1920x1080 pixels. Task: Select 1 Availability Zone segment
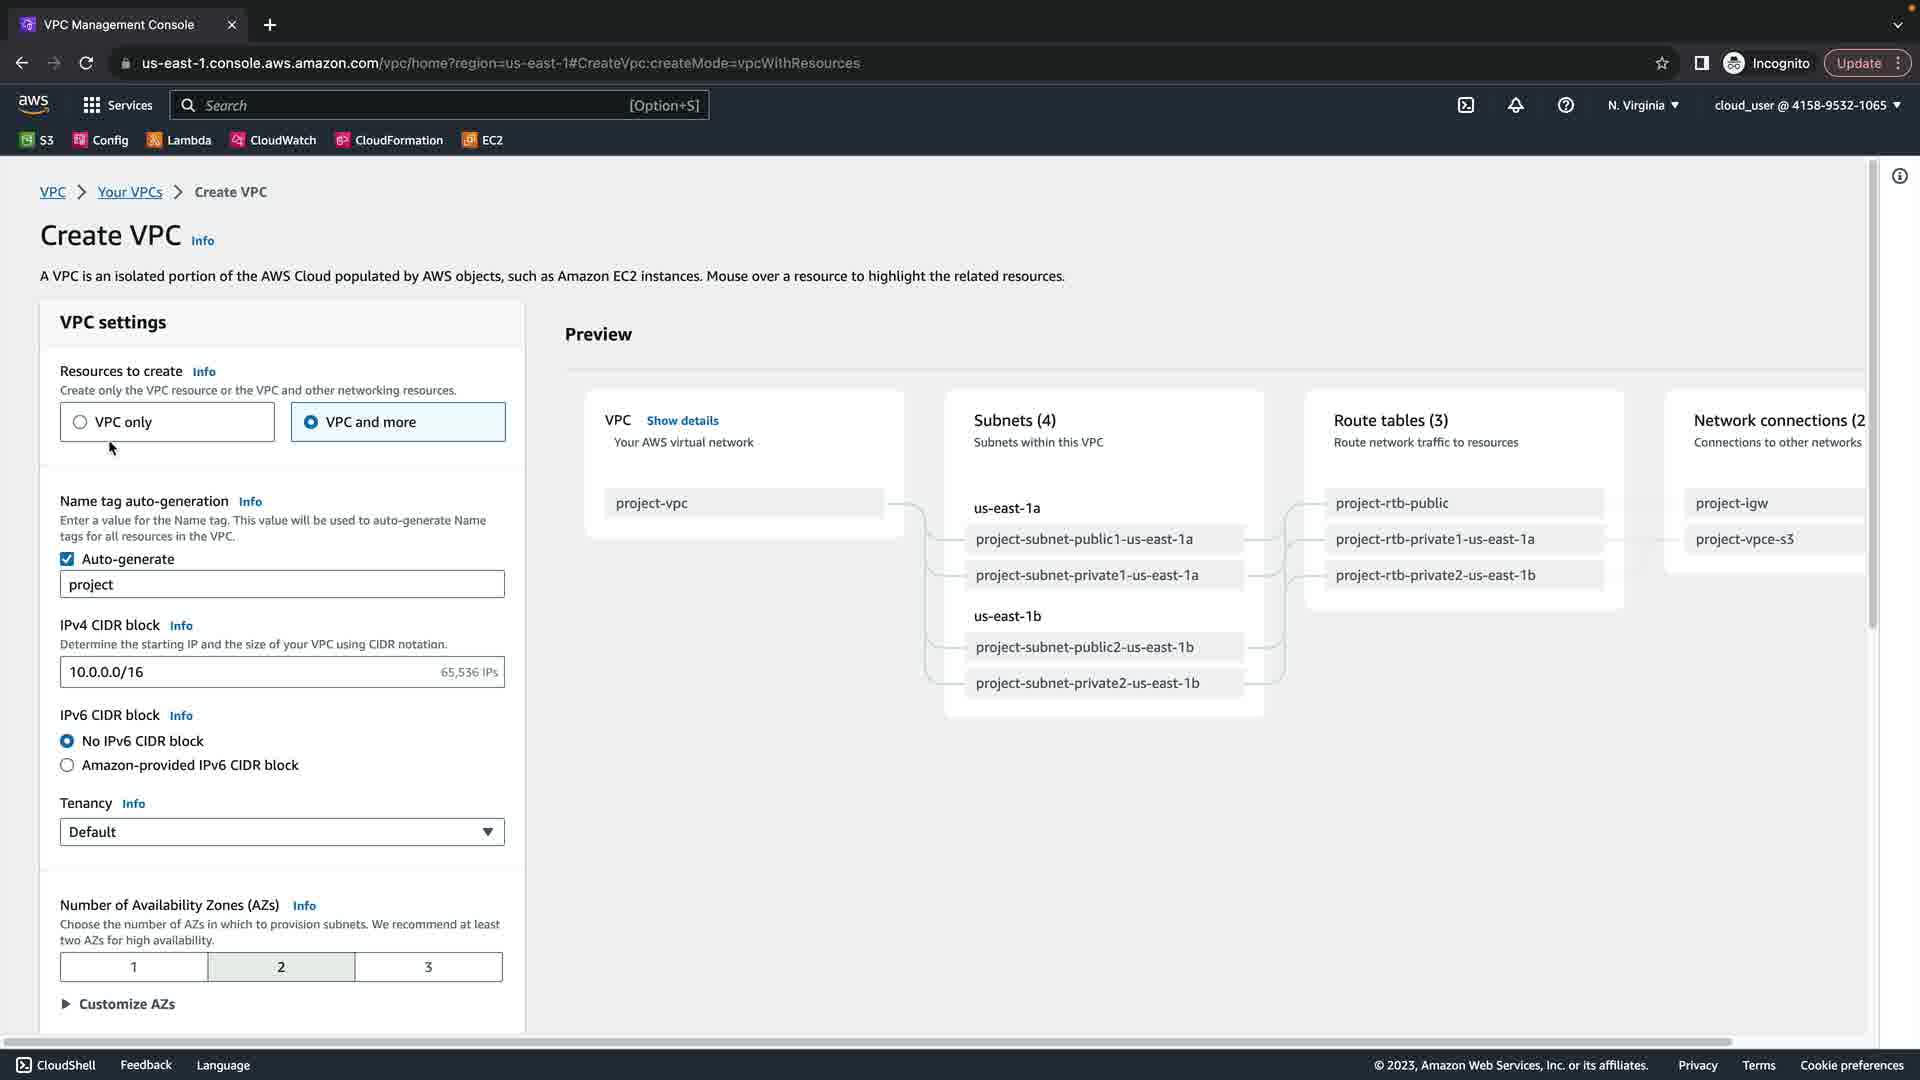pos(134,967)
